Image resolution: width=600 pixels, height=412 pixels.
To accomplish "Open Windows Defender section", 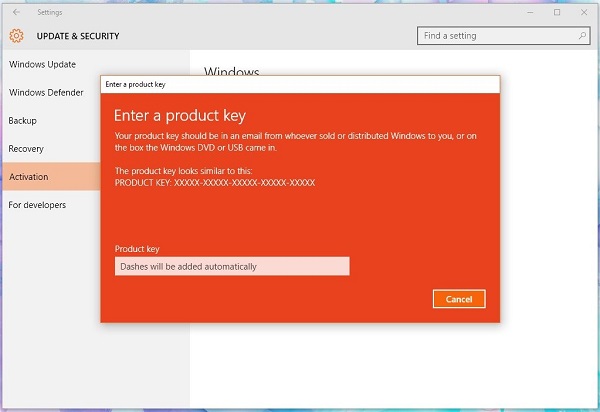I will coord(46,93).
